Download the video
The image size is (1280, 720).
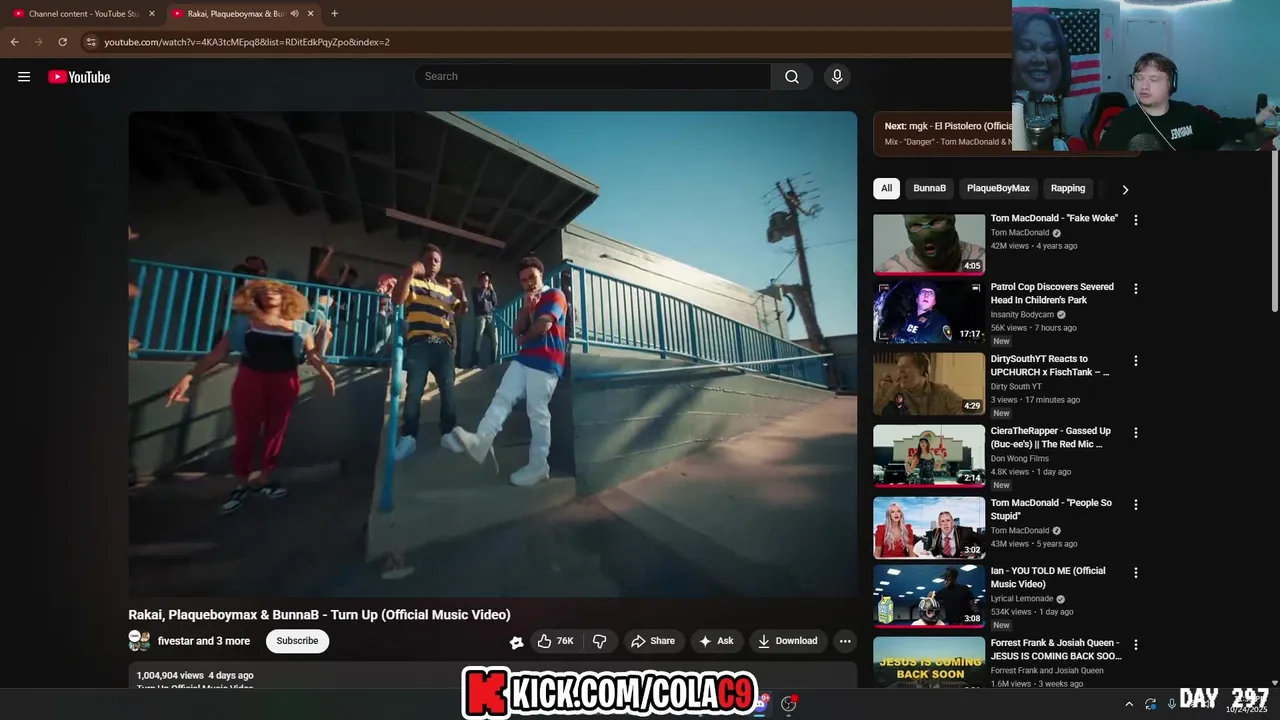coord(787,641)
